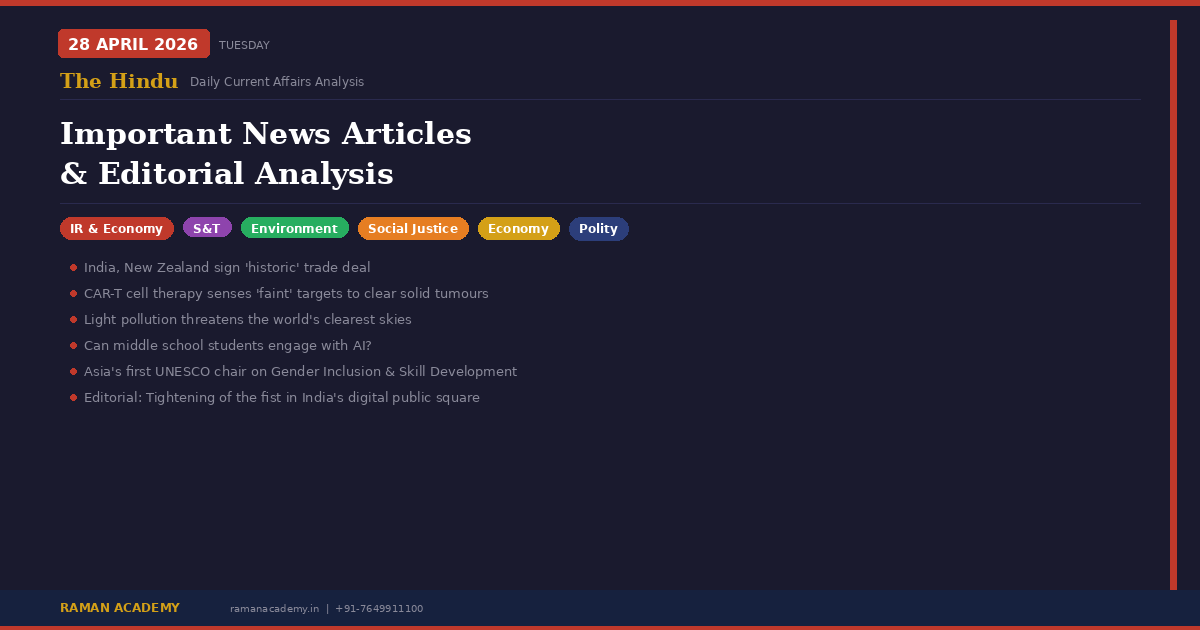This screenshot has width=1200, height=630.
Task: Click The Hindu masthead title
Action: (119, 82)
